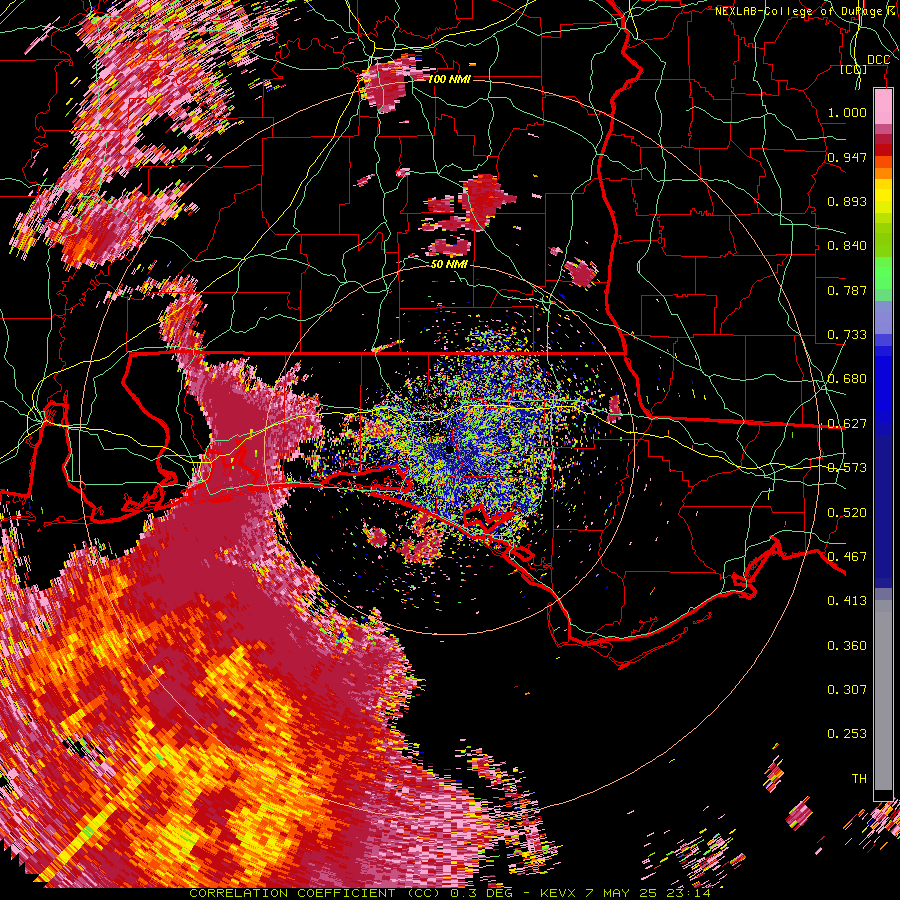Pick the gray color bar segment
900x900 pixels.
[883, 695]
